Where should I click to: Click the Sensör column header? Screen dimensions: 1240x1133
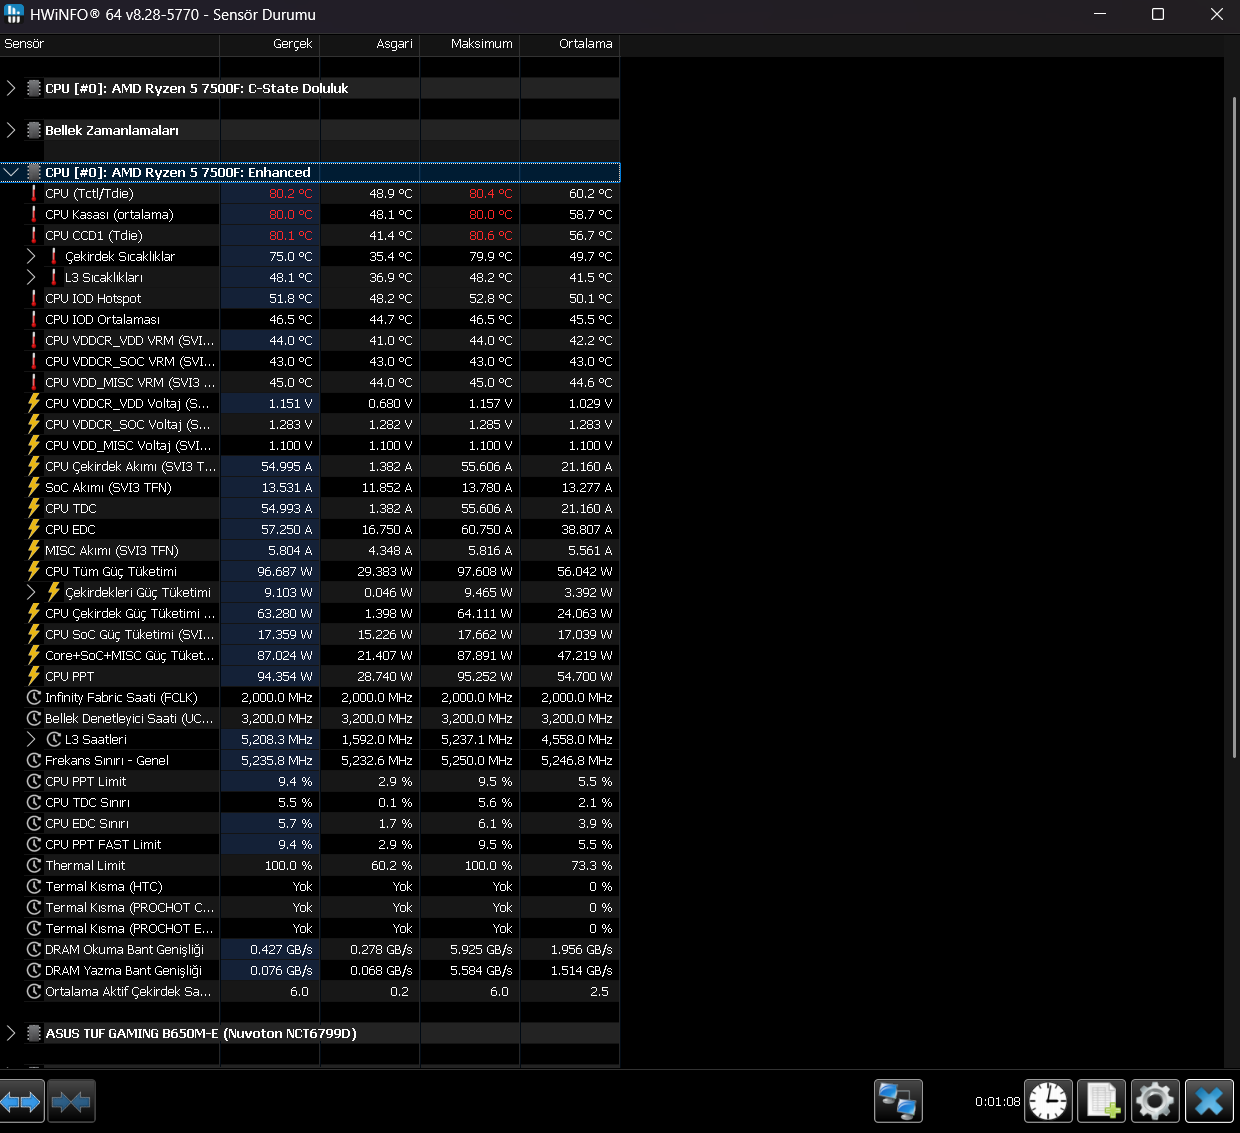110,44
